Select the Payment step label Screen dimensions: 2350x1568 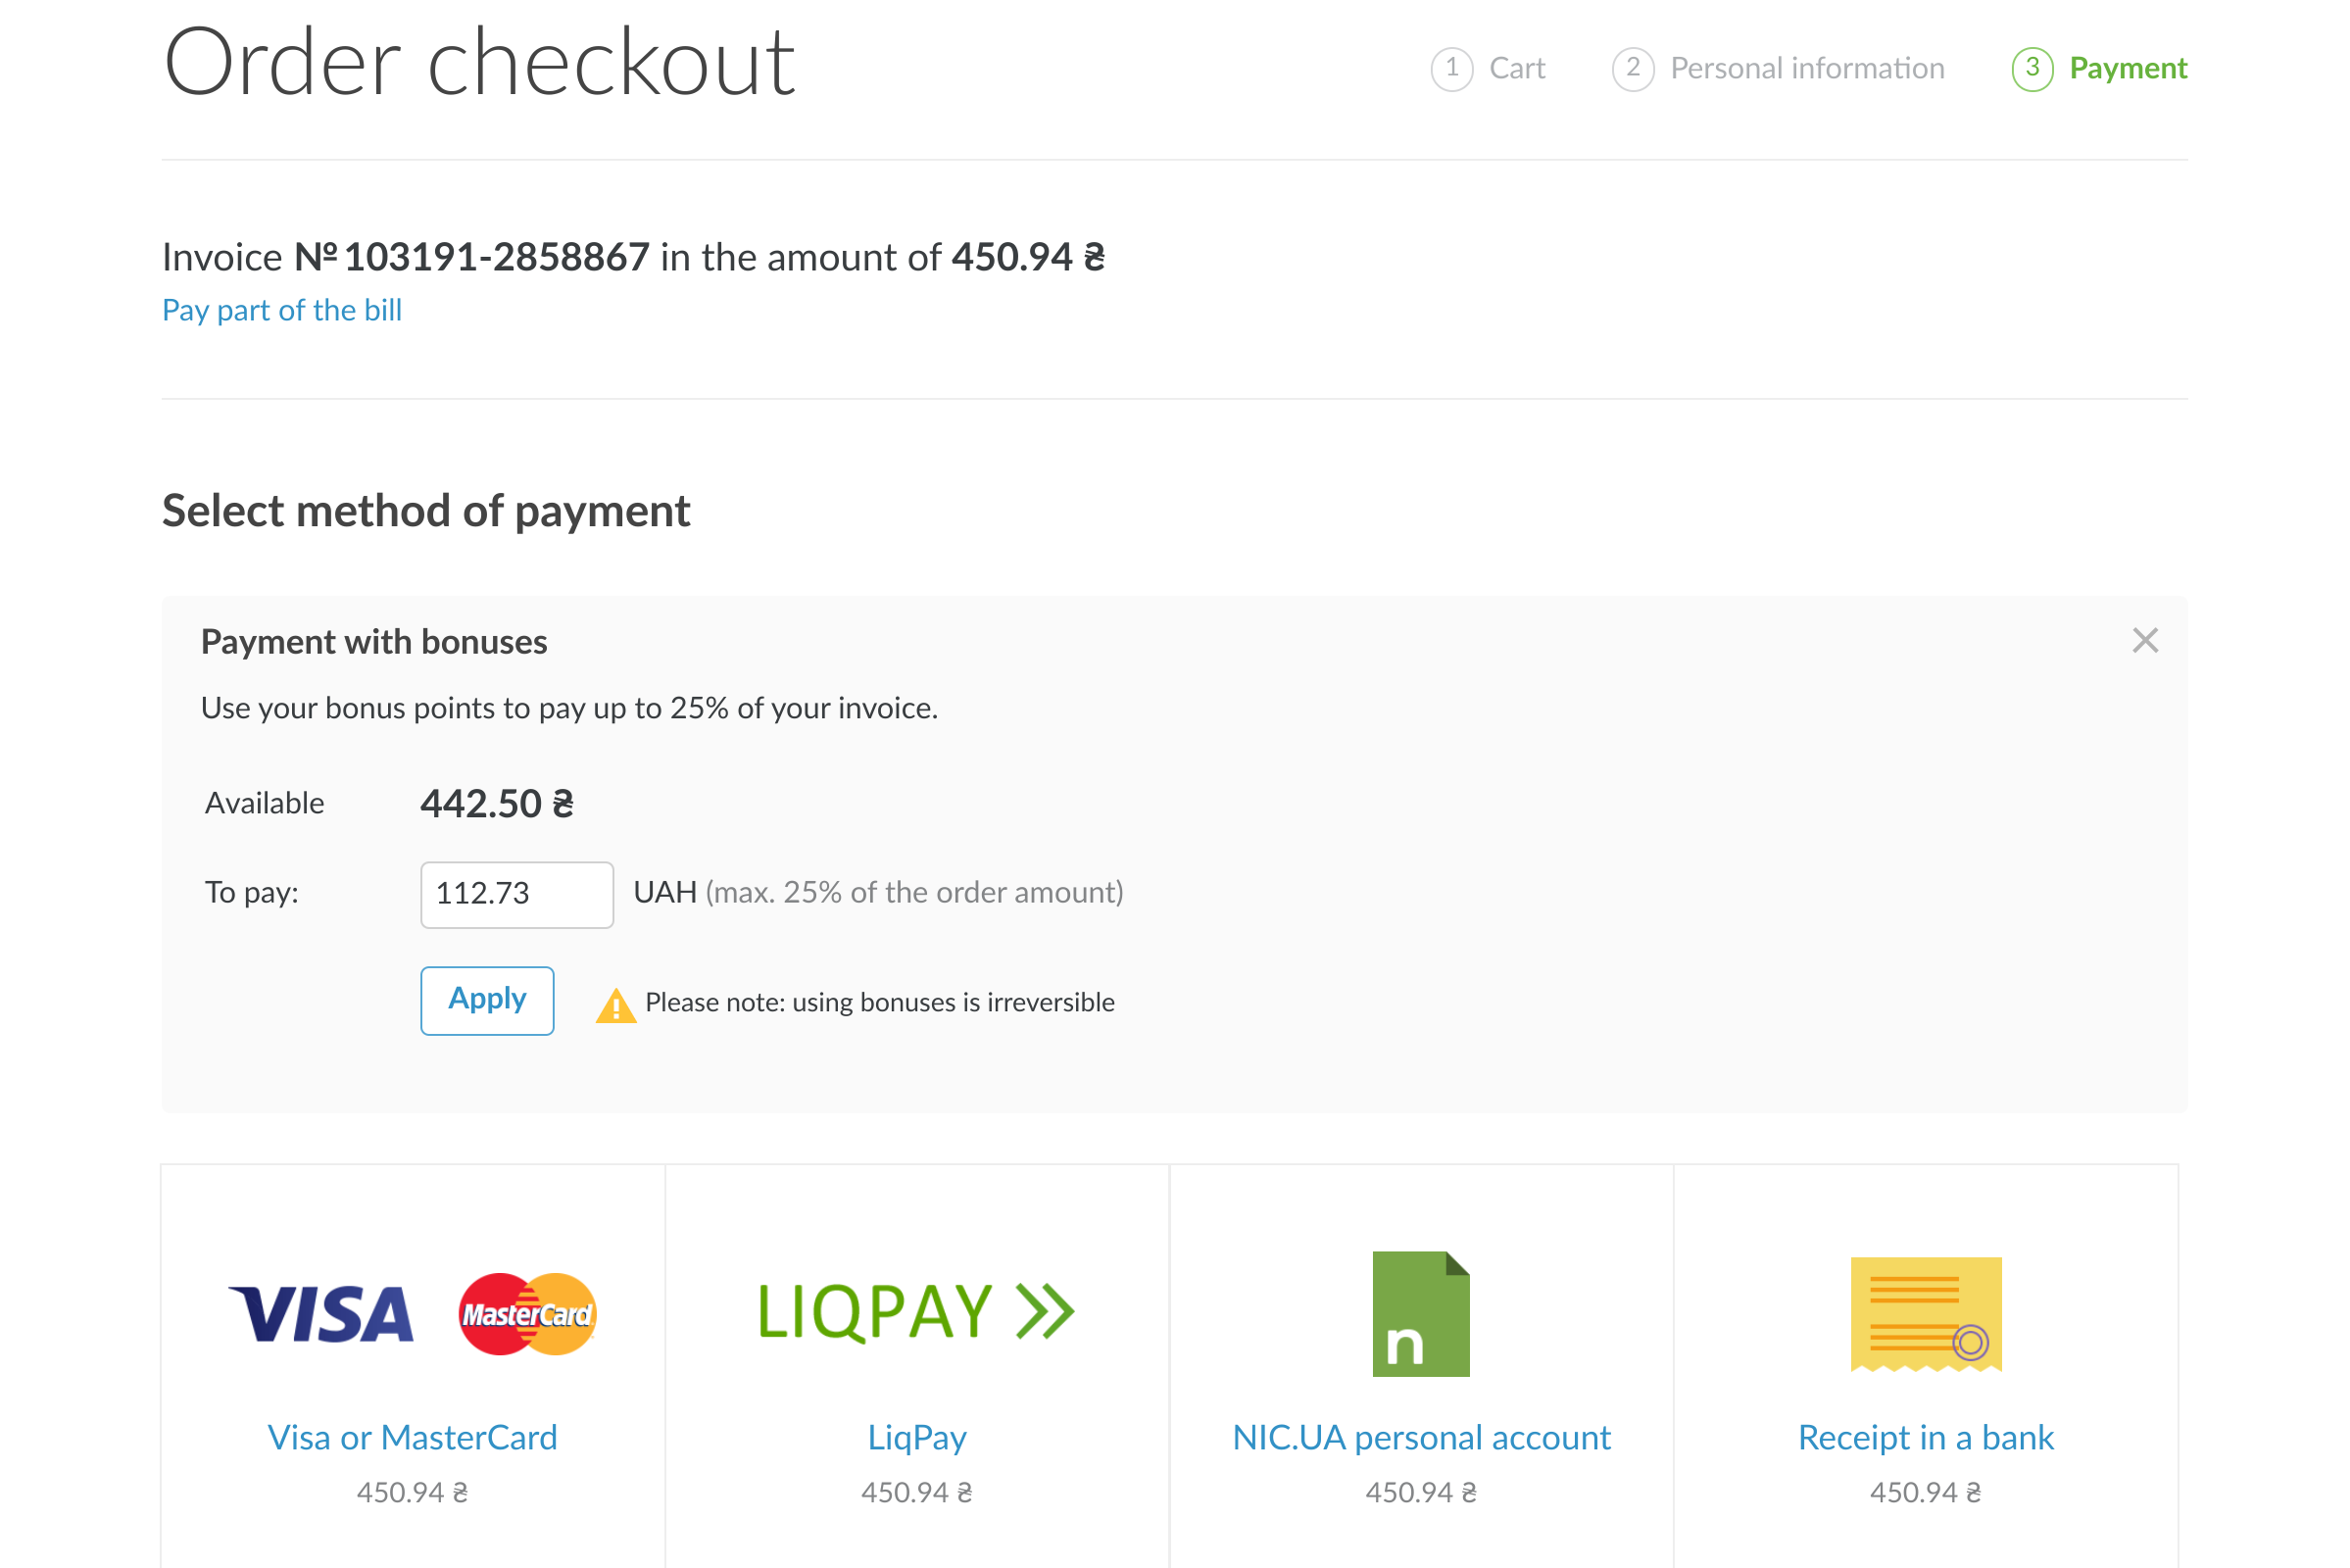(2127, 69)
